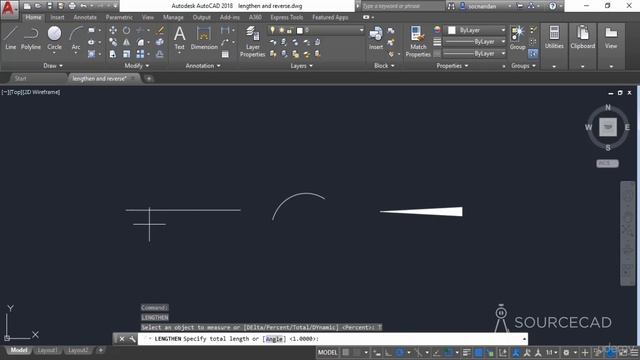This screenshot has height=360, width=640.
Task: Click the Table icon in Annotation
Action: point(225,54)
